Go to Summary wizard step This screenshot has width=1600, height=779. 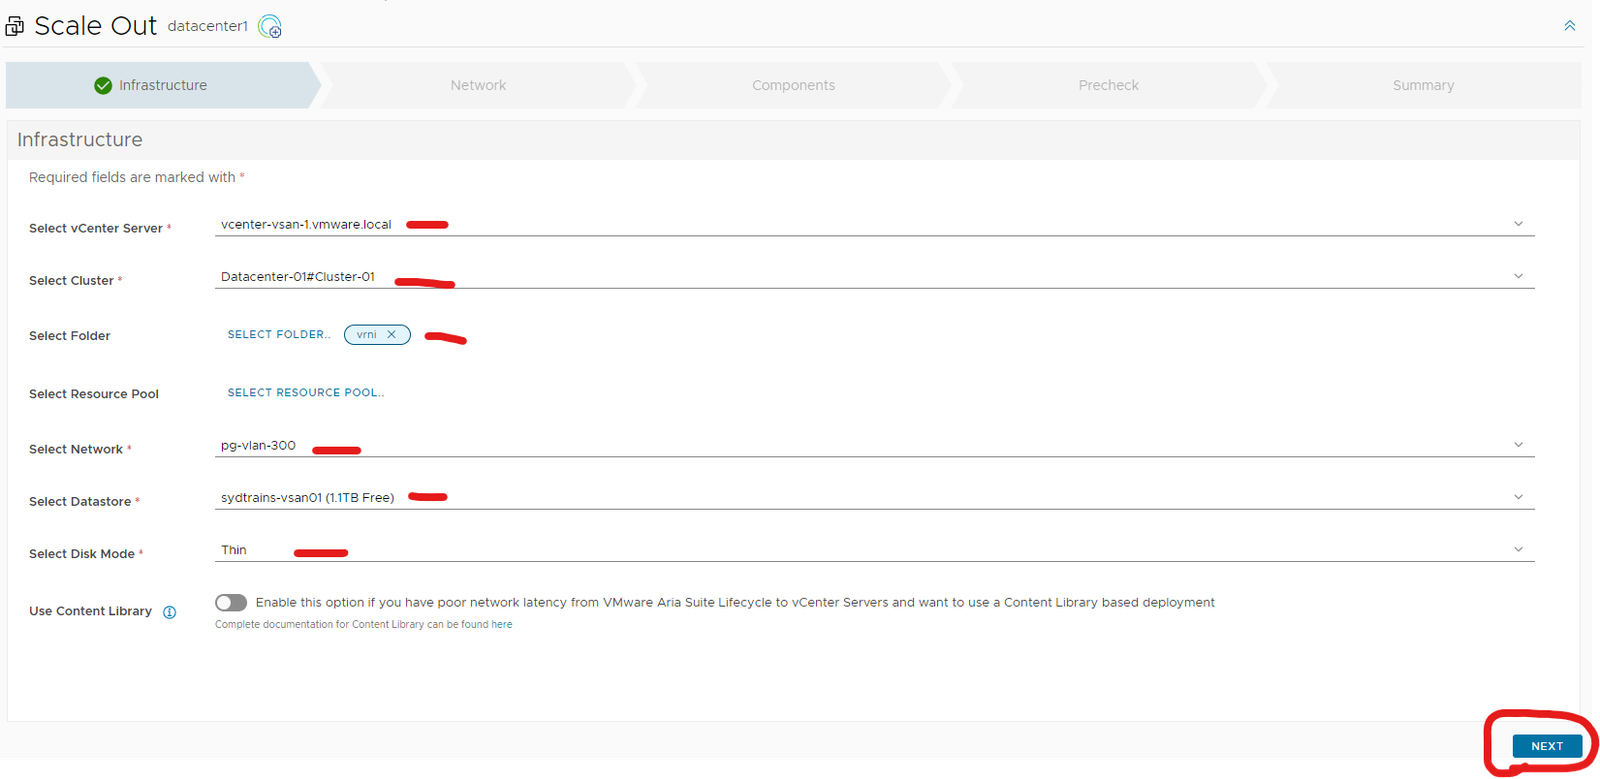tap(1423, 85)
